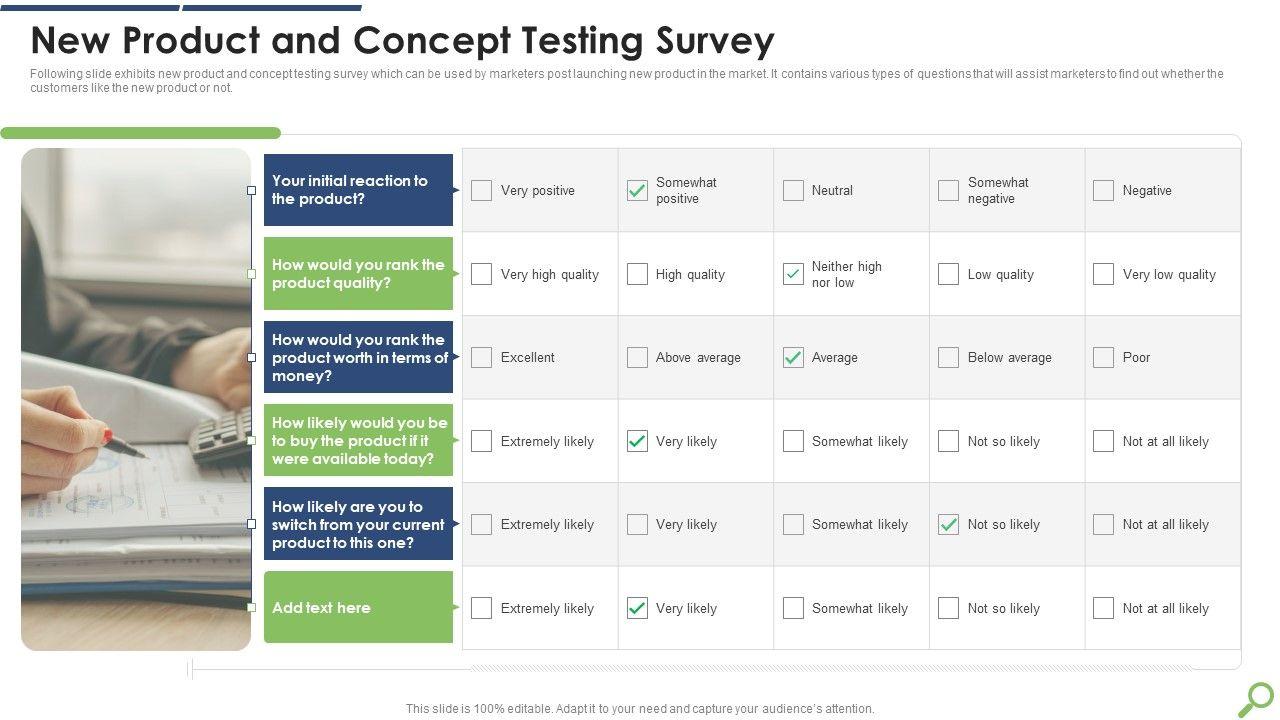
Task: Click the 'switch from your current product' question
Action: [x=358, y=524]
